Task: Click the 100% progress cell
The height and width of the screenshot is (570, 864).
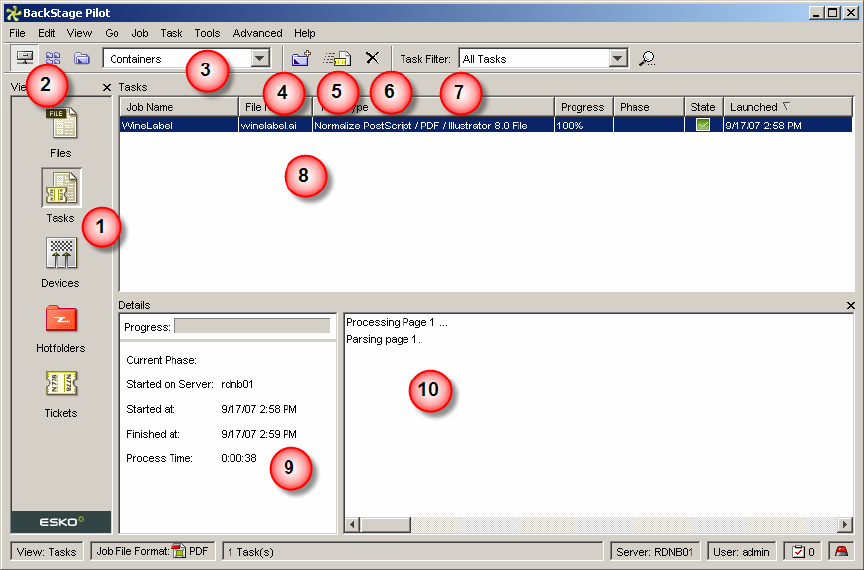Action: (x=584, y=125)
